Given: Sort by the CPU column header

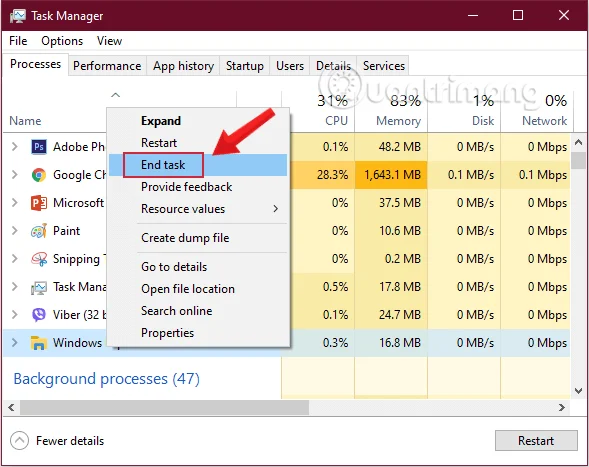Looking at the screenshot, I should (318, 111).
